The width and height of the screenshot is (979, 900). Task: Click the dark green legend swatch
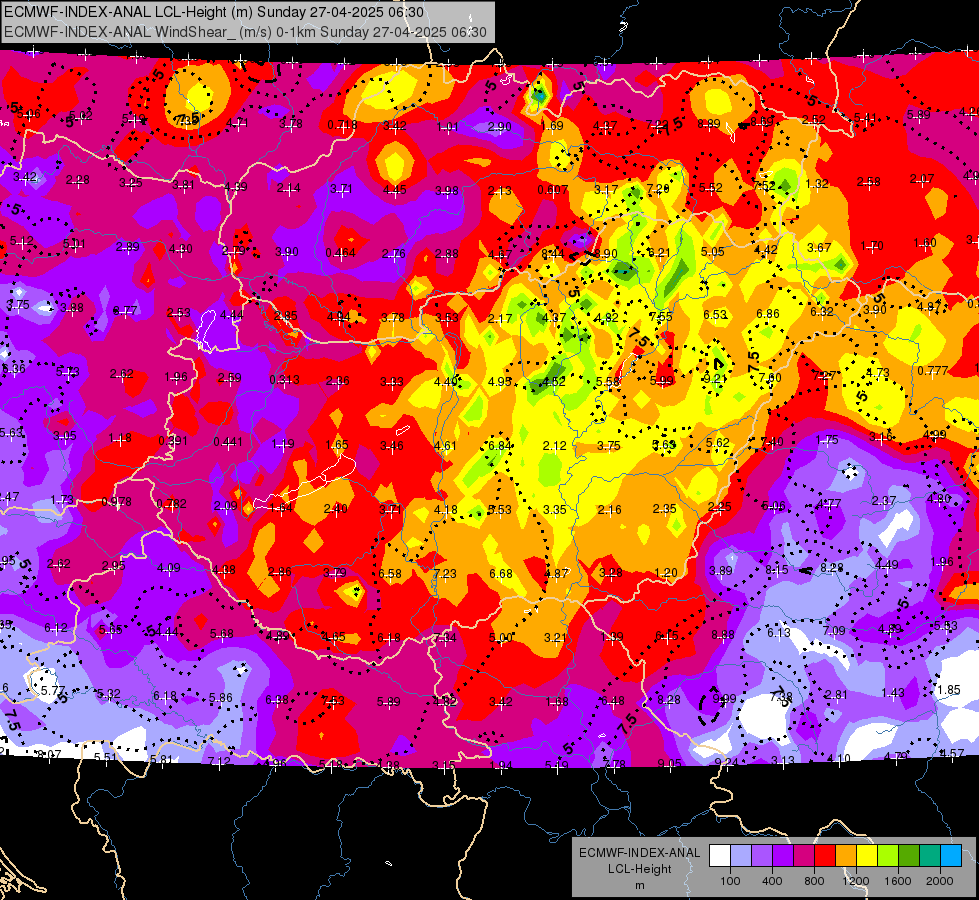pos(908,856)
